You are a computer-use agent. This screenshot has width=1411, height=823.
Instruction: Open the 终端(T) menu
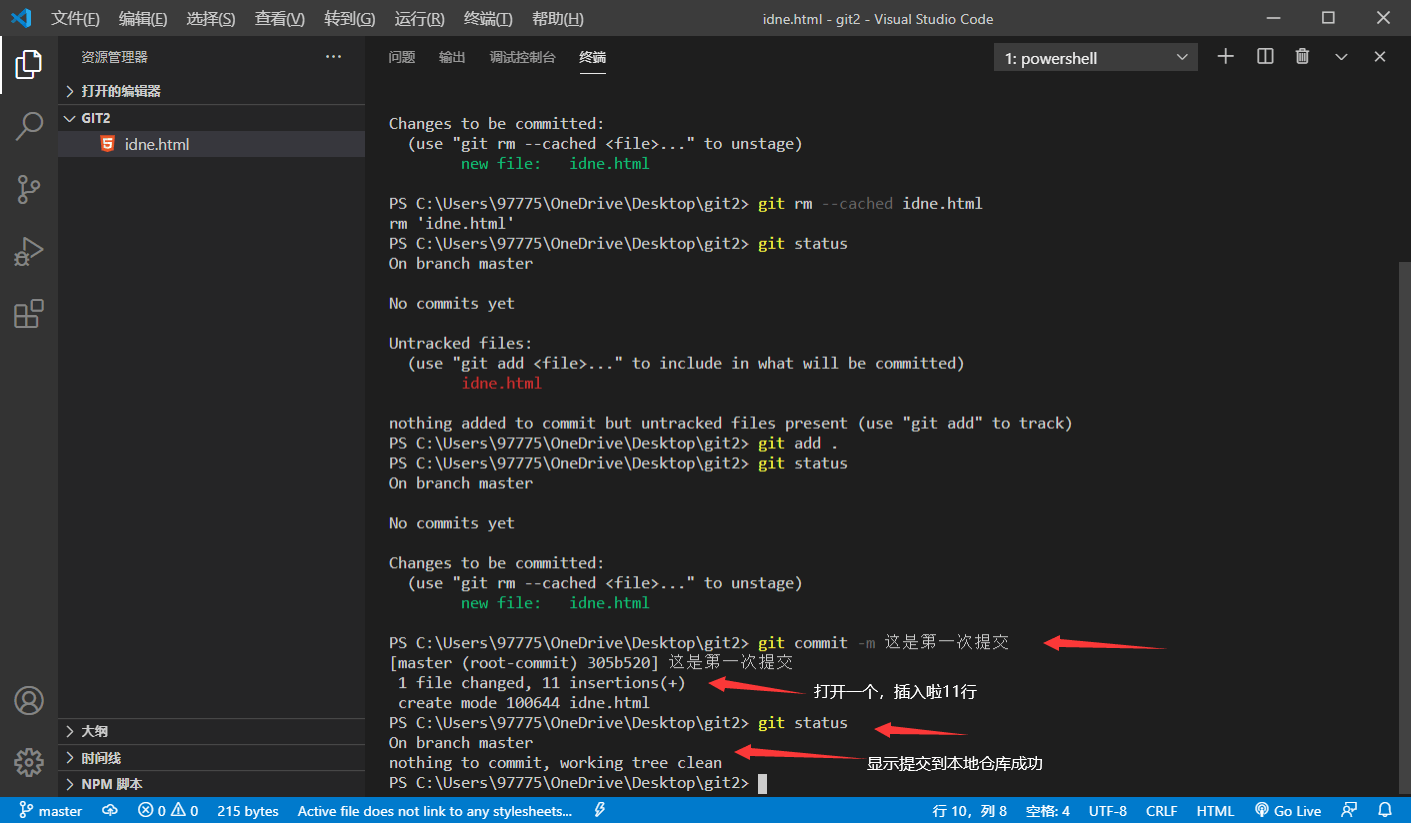tap(489, 19)
